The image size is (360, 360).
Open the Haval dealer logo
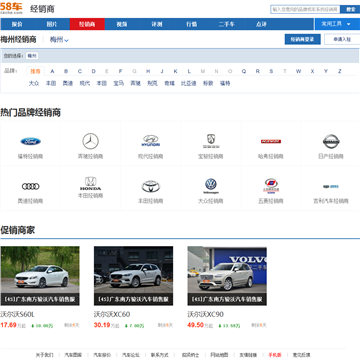[x=271, y=142]
